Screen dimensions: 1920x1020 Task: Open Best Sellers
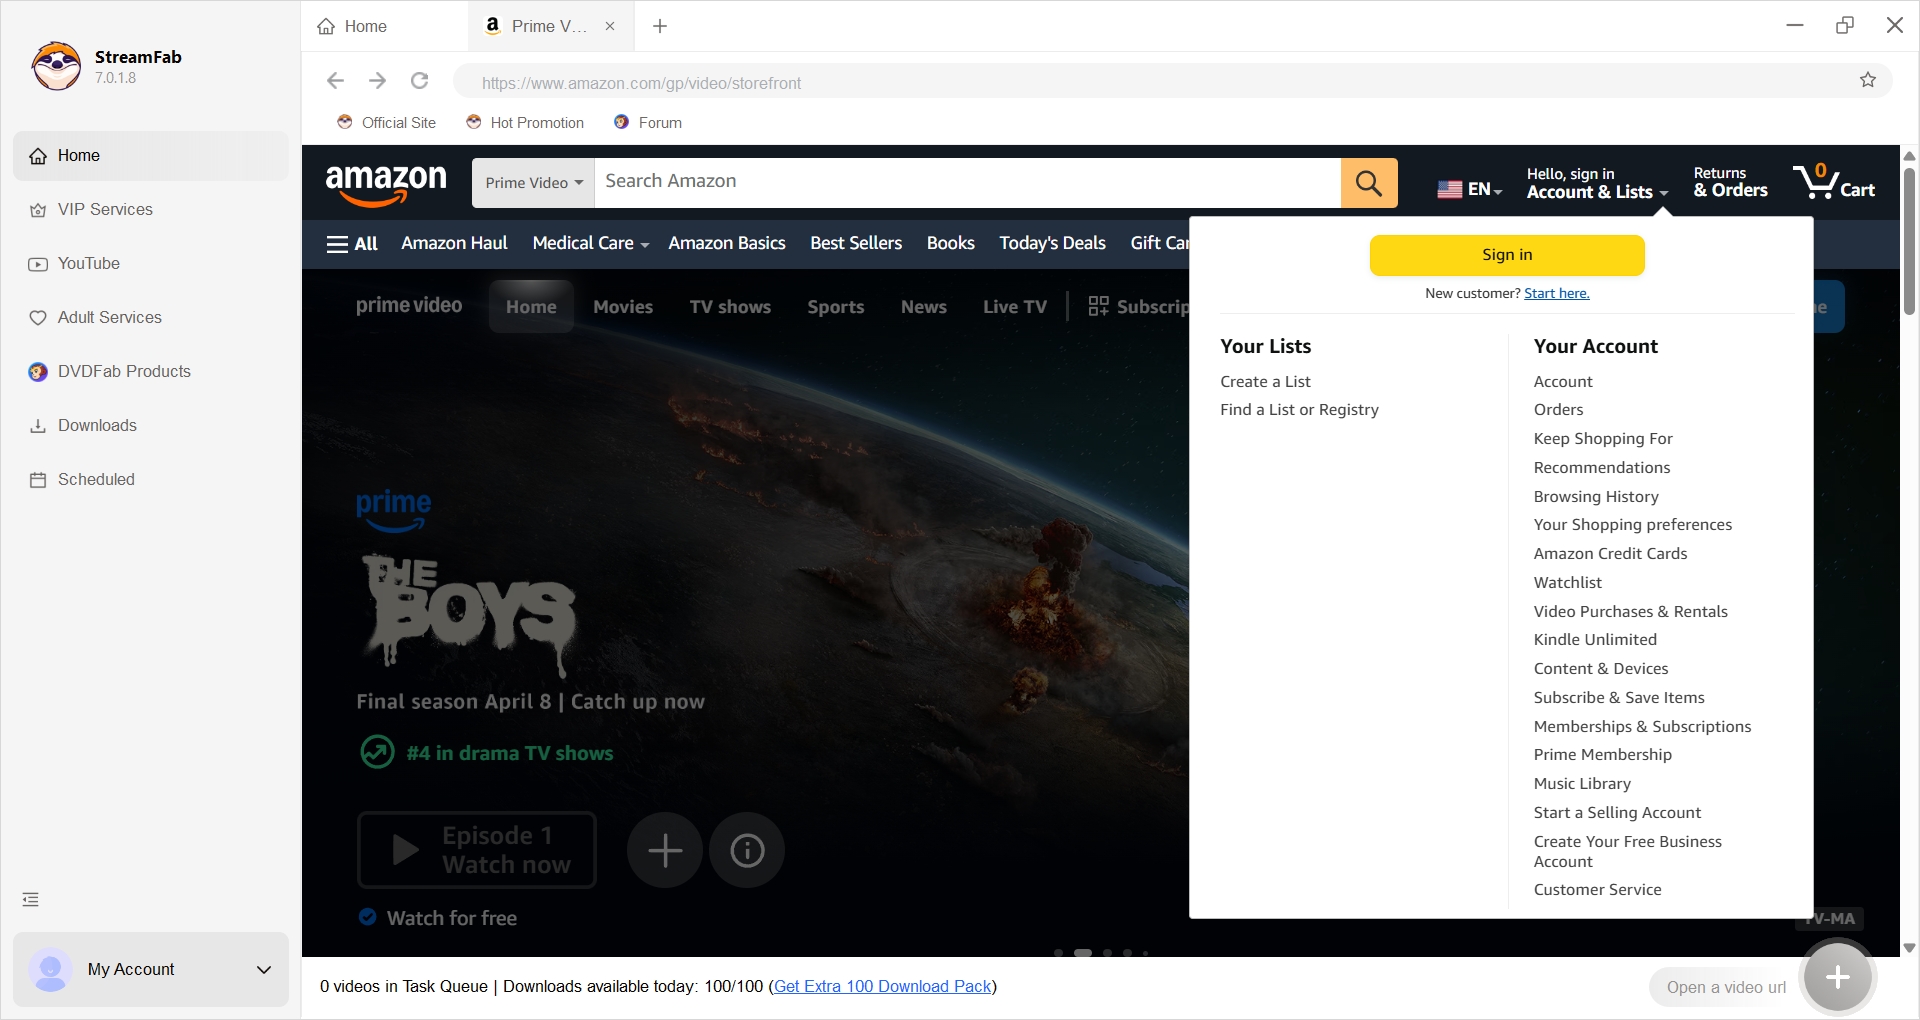[x=856, y=243]
